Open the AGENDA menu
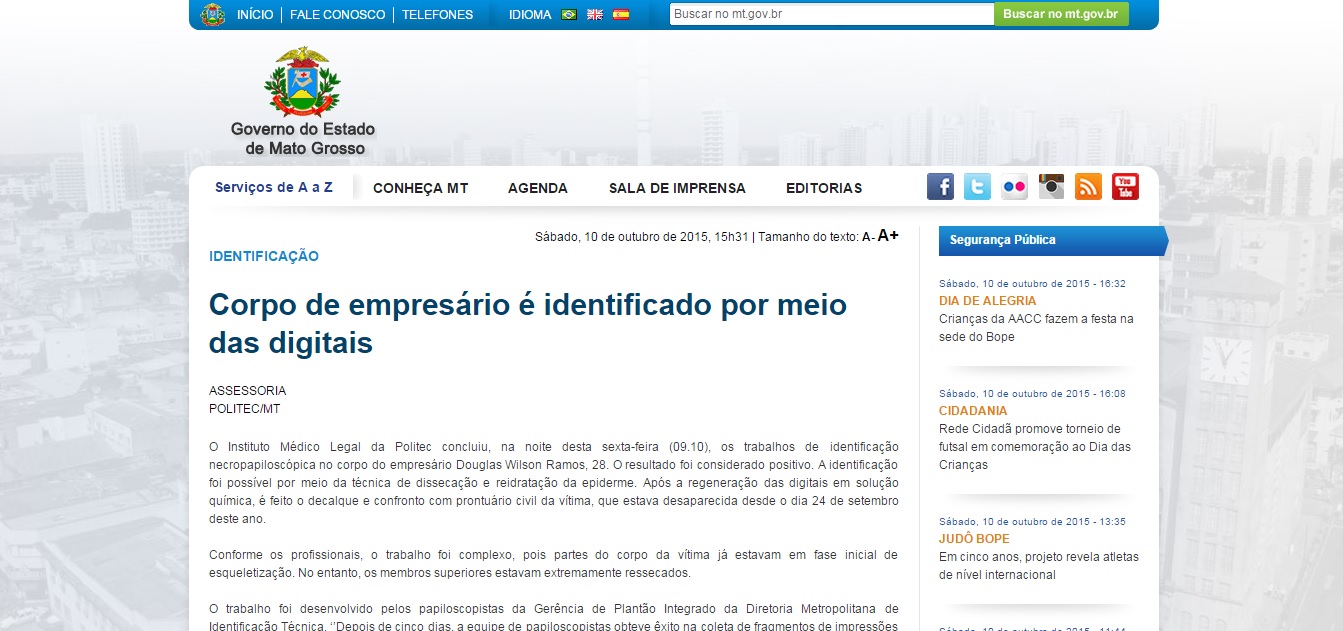The width and height of the screenshot is (1343, 631). coord(538,188)
